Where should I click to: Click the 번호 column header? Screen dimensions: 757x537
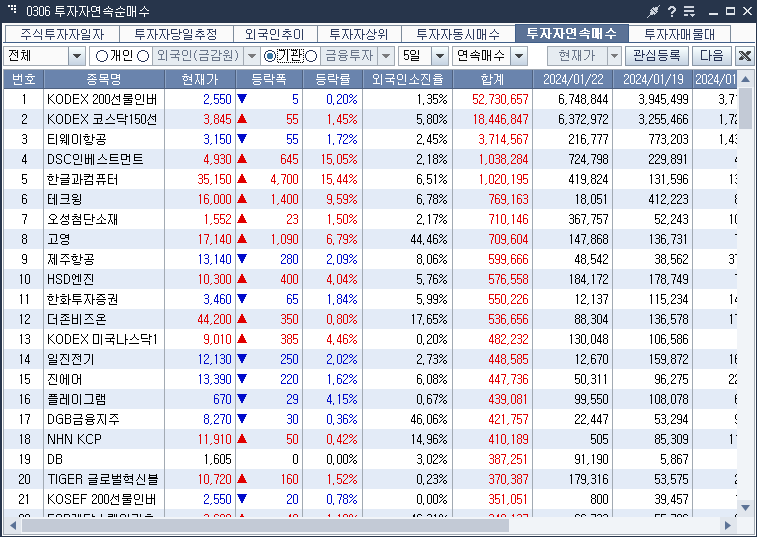point(24,79)
